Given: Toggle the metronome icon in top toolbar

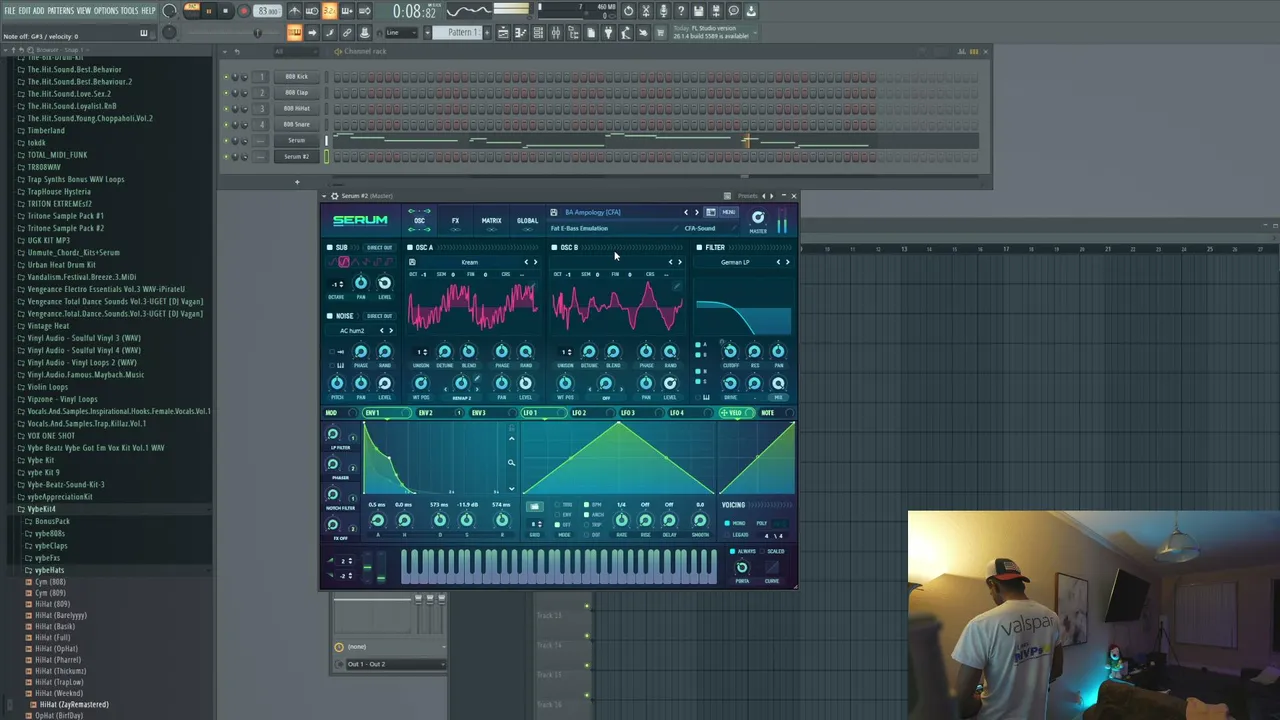Looking at the screenshot, I should pos(294,11).
